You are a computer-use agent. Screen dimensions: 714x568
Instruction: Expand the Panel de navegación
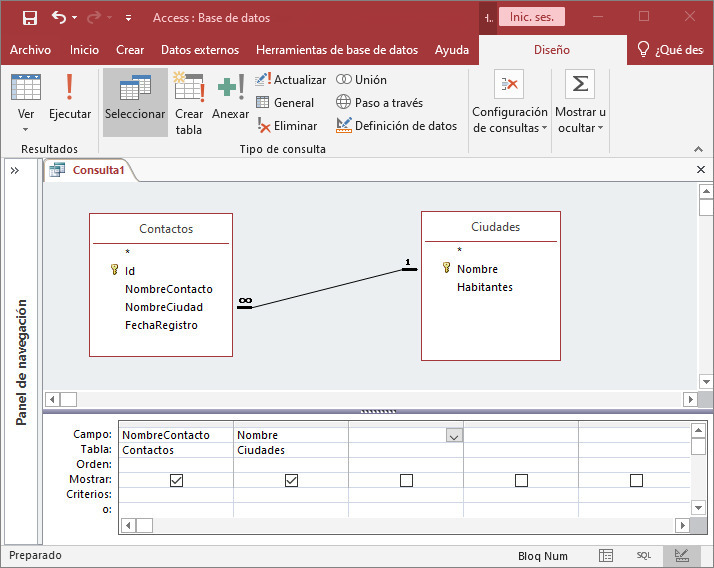tap(15, 171)
